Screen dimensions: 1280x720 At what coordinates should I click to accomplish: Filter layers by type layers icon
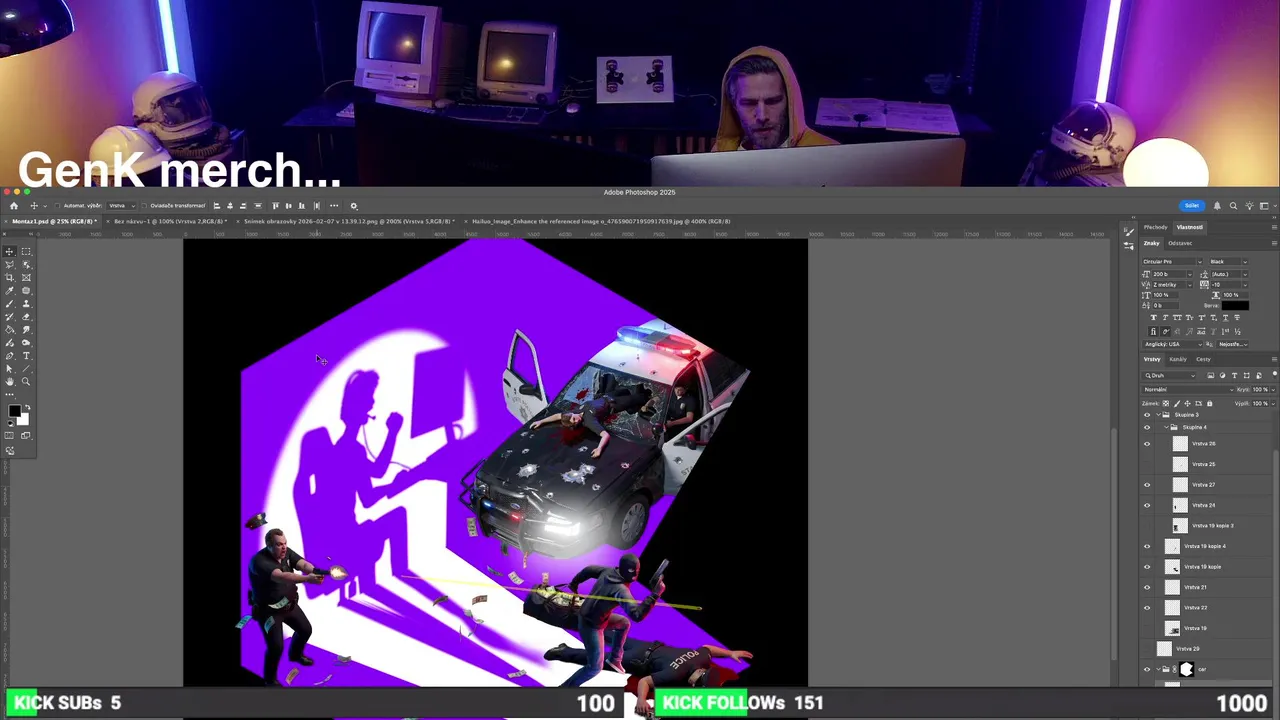(1234, 375)
